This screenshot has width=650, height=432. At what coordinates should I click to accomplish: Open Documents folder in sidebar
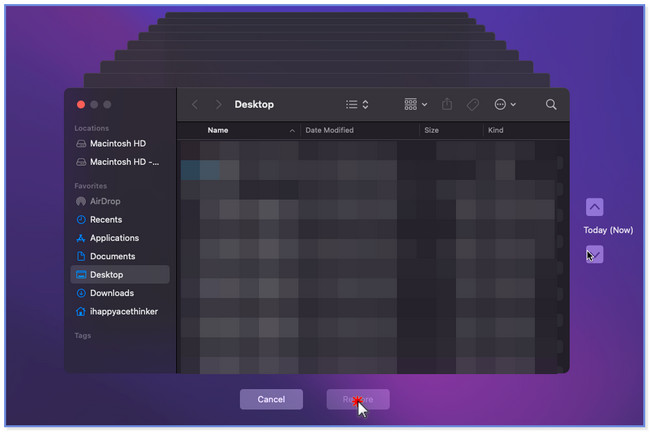coord(112,257)
